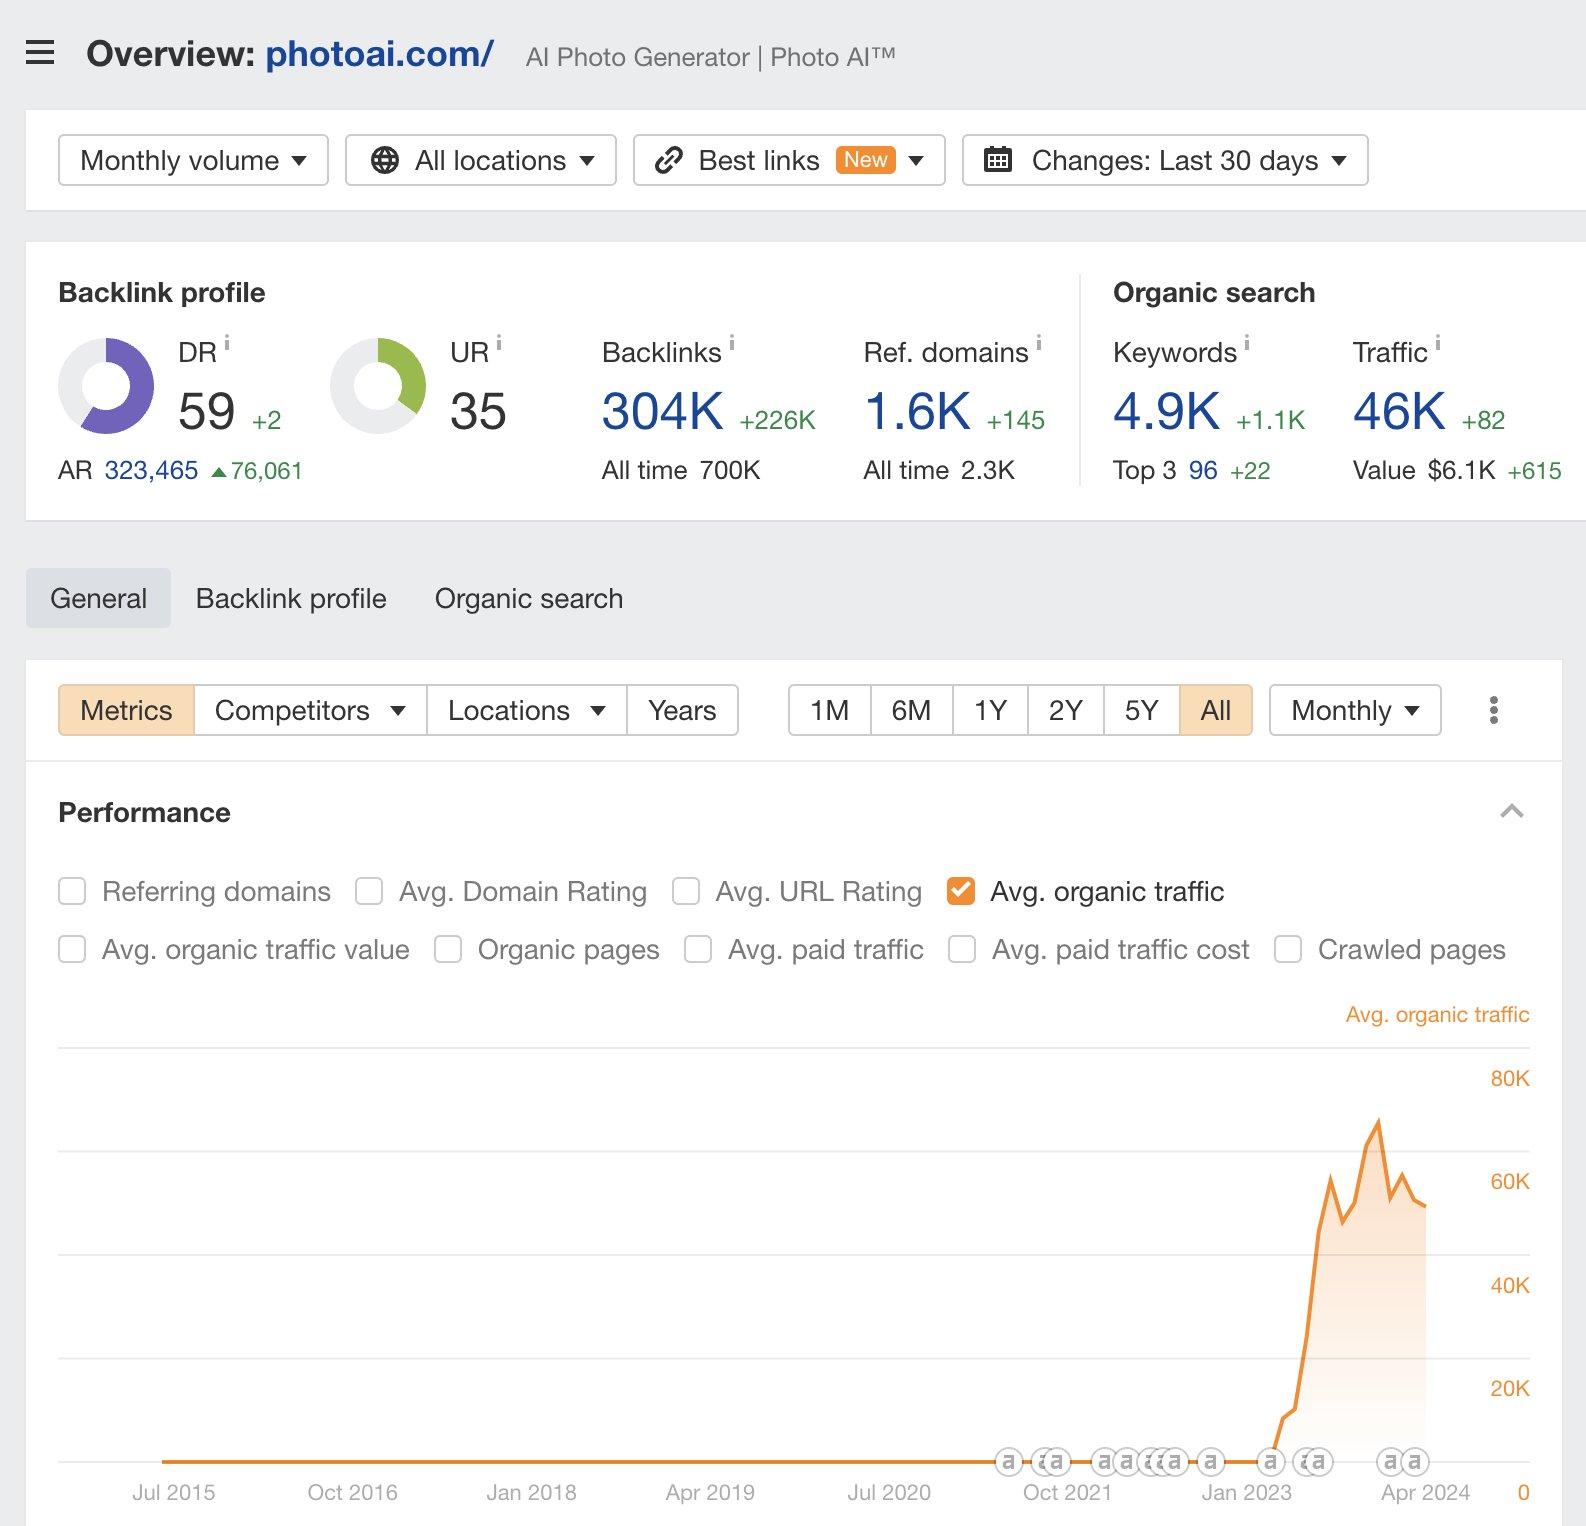
Task: Tick the Avg. Domain Rating checkbox
Action: 369,891
